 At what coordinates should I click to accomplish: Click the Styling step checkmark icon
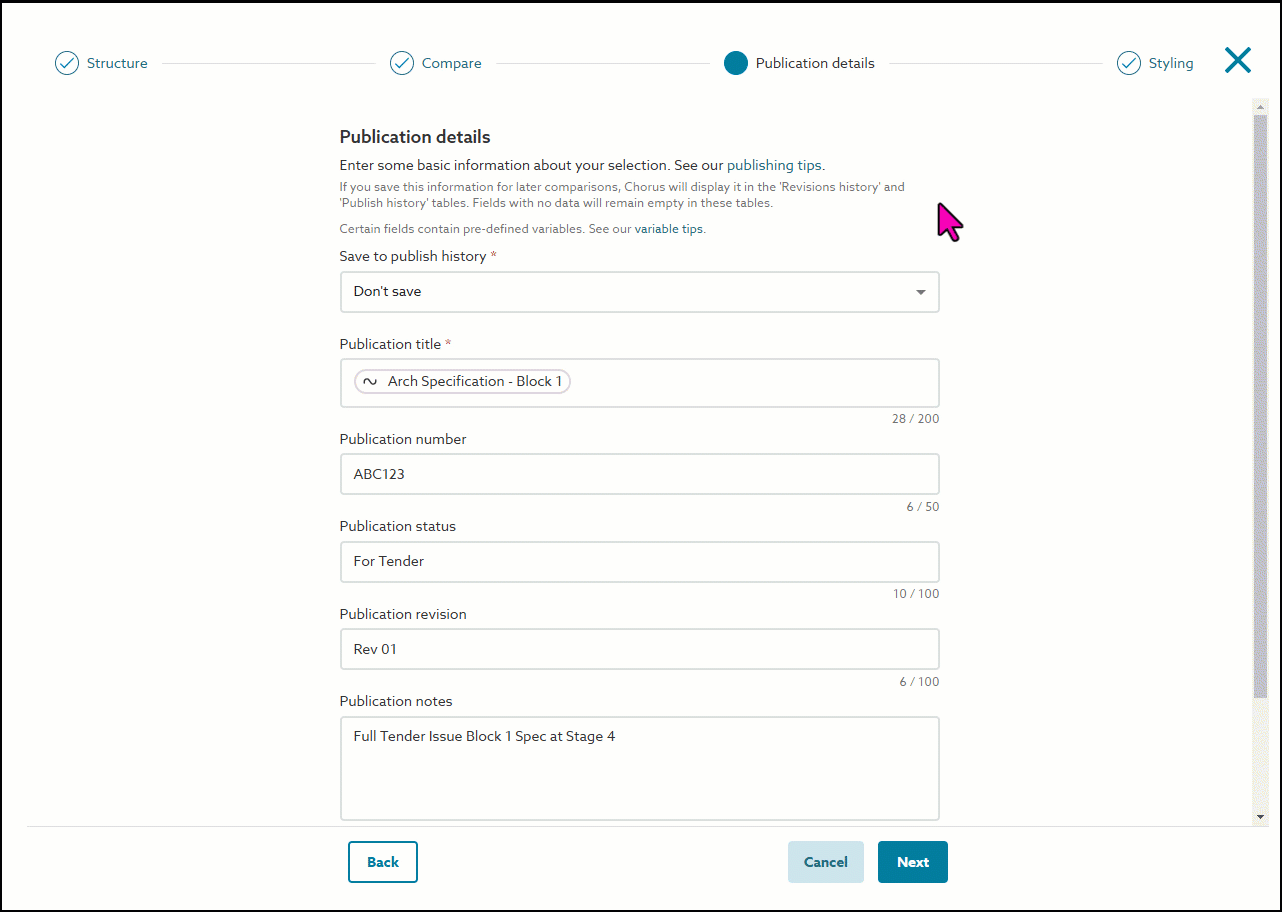pos(1129,63)
